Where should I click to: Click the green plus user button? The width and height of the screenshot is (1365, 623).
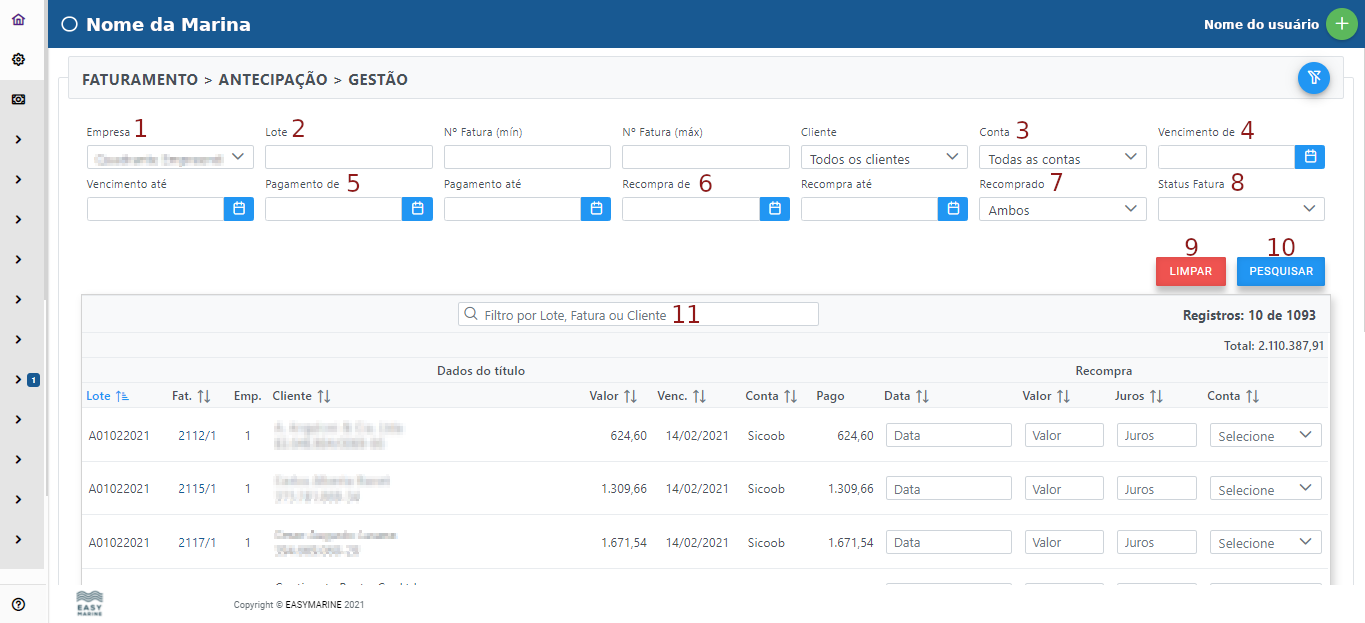(x=1341, y=24)
